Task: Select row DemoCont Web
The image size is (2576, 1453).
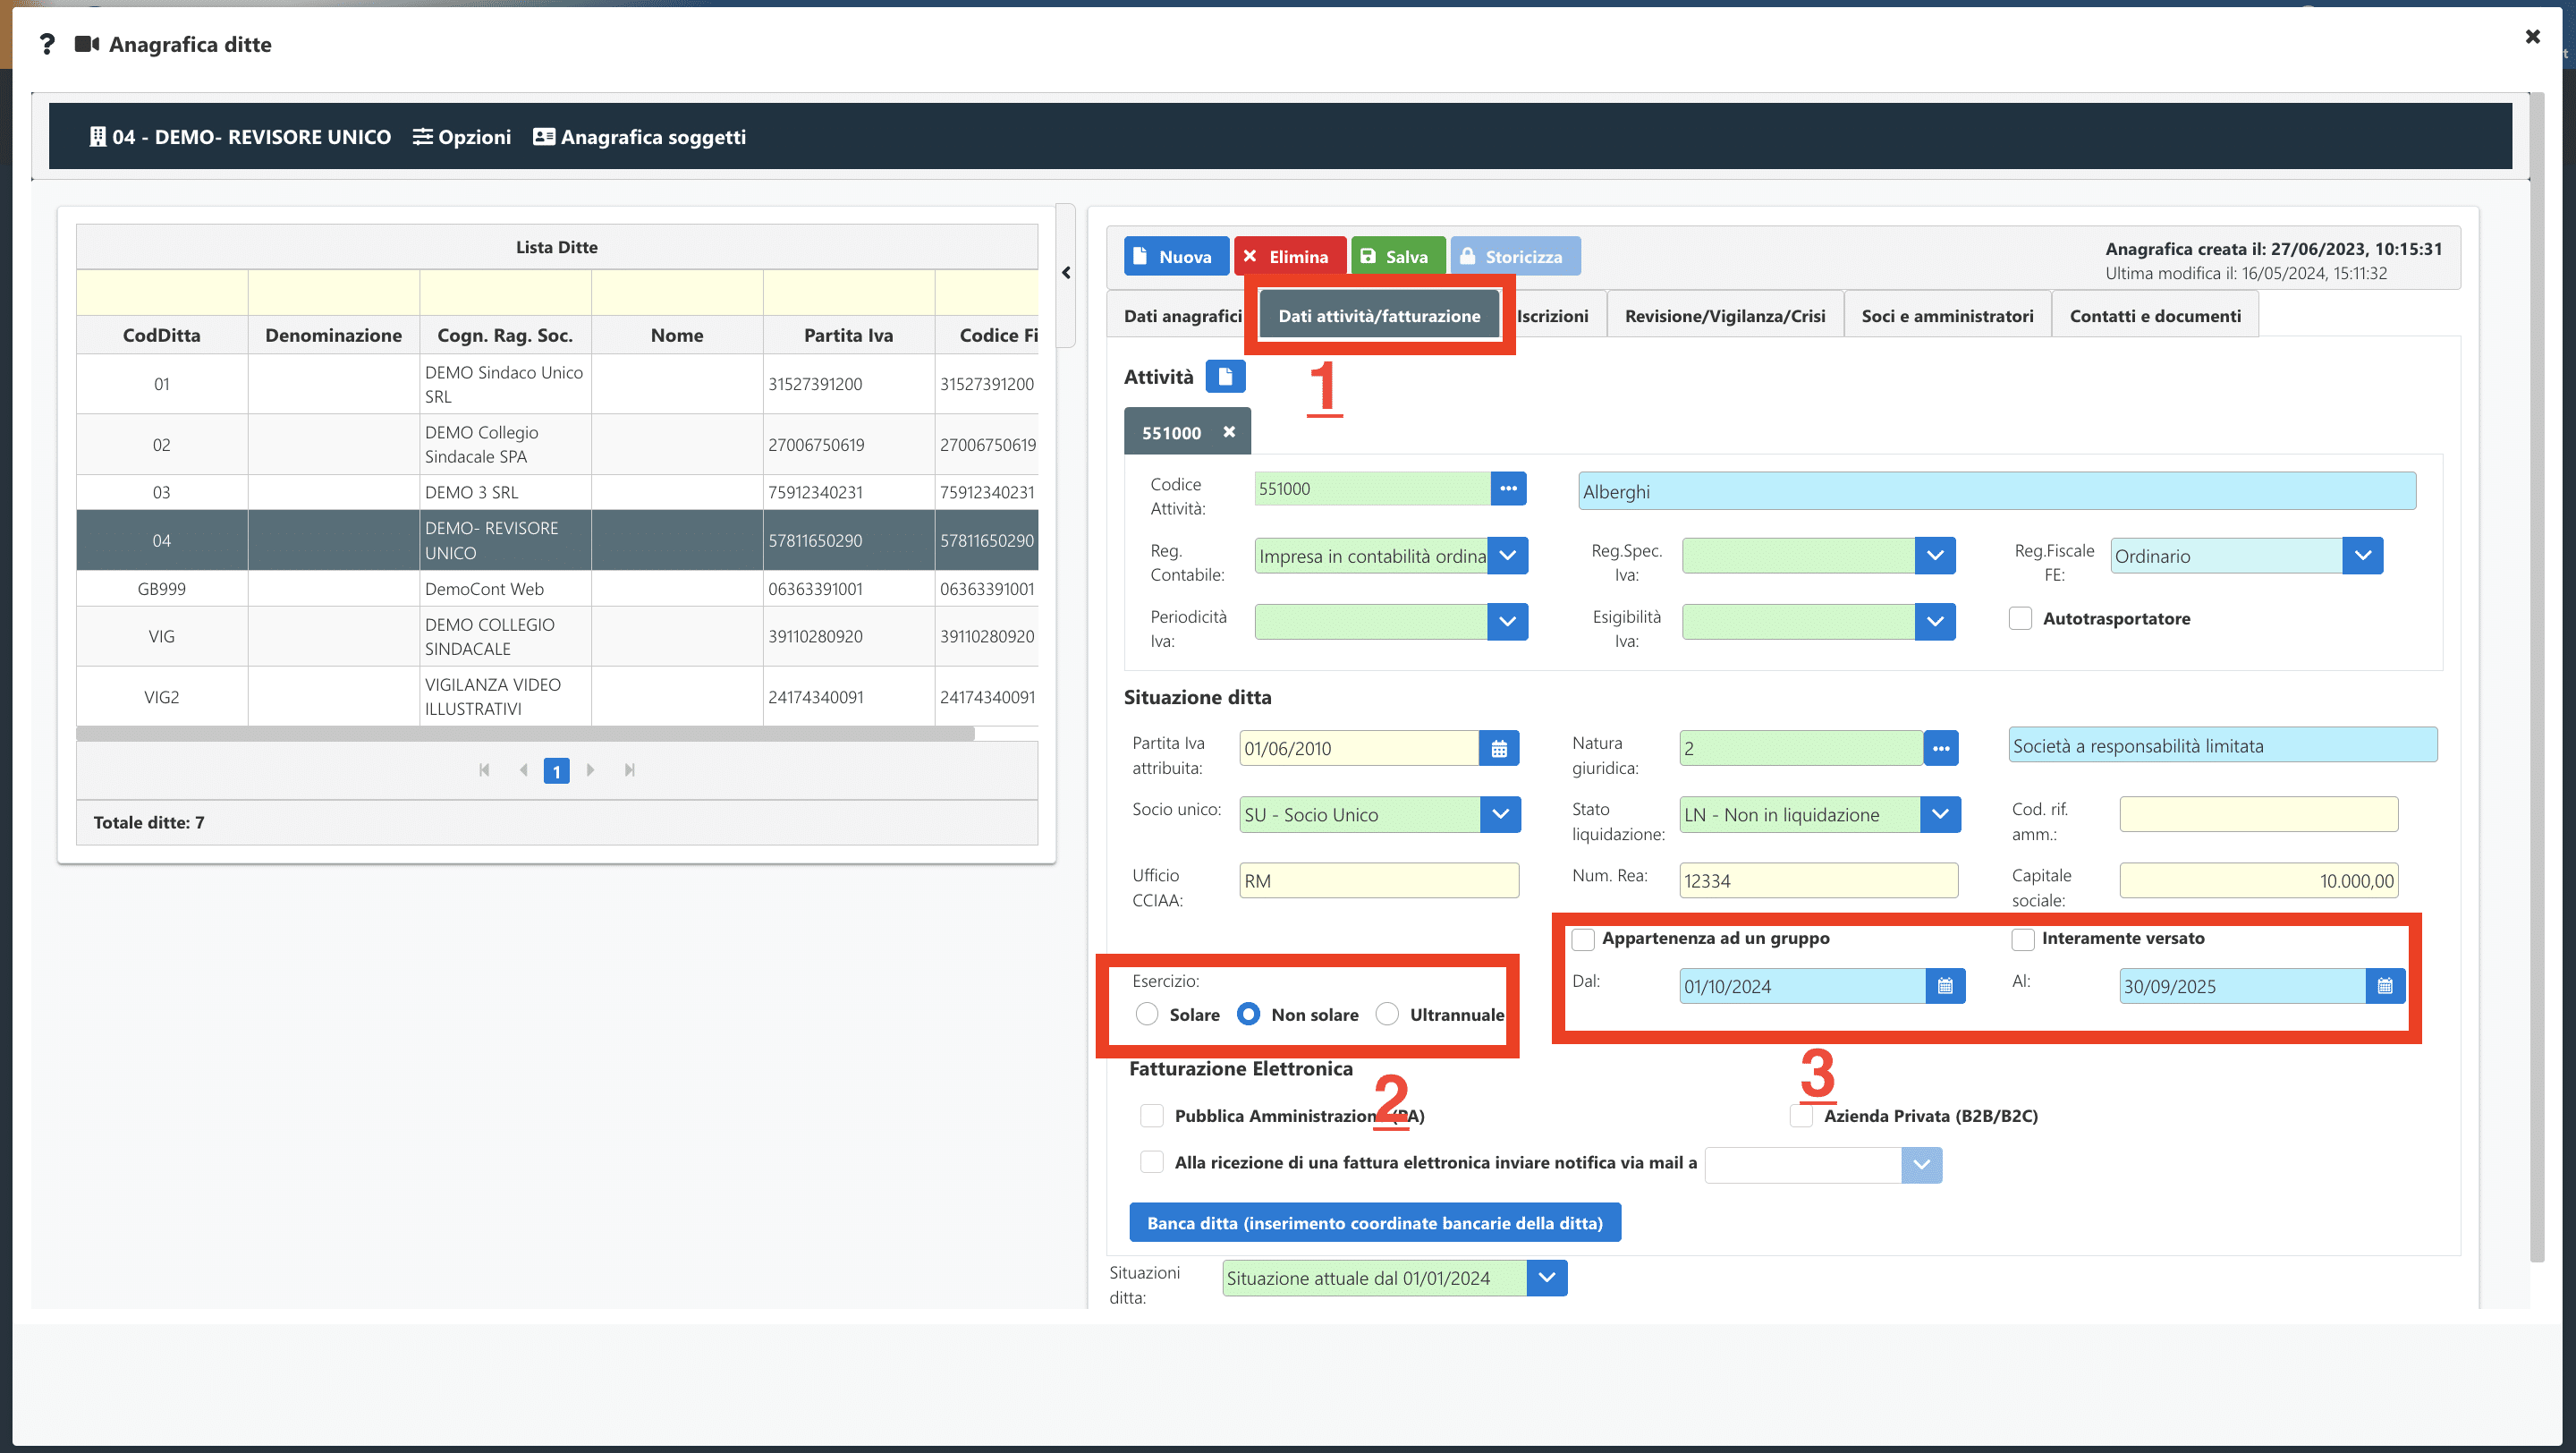Action: 557,589
